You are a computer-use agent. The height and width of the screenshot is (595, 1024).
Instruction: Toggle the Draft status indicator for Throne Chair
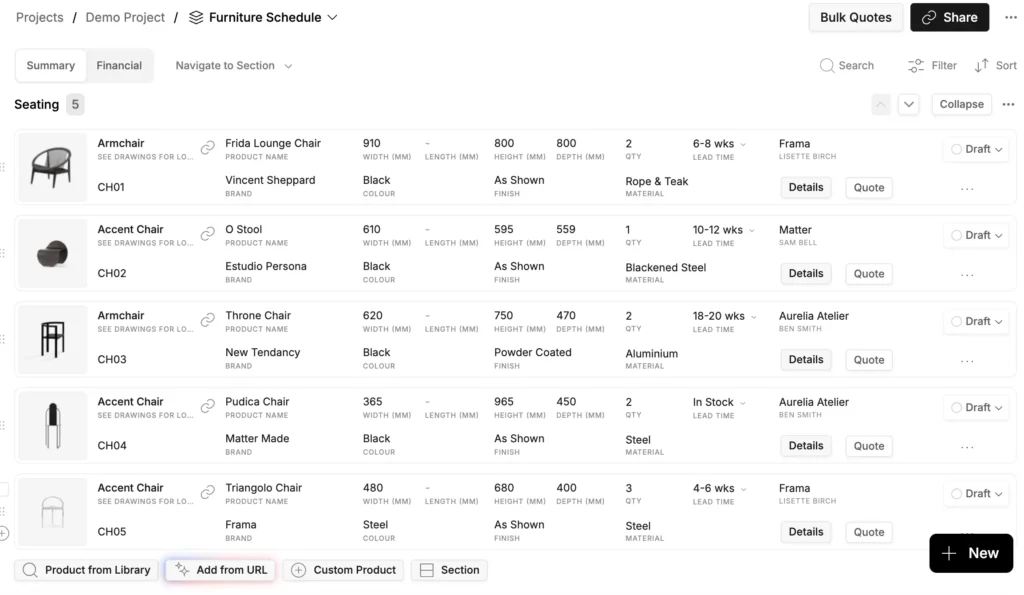pos(957,321)
